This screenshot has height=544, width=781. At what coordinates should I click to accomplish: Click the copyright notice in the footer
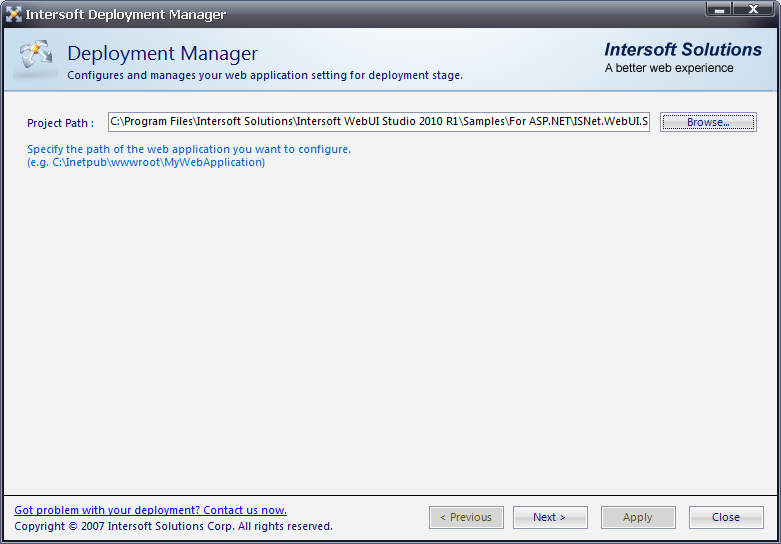(x=173, y=526)
